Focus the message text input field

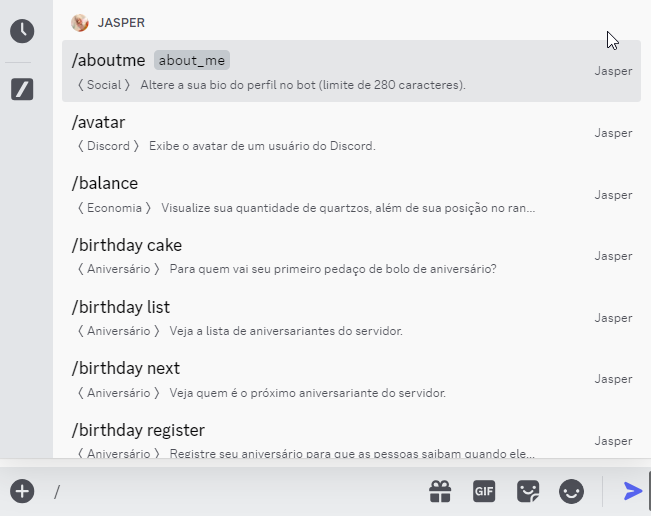(x=230, y=491)
